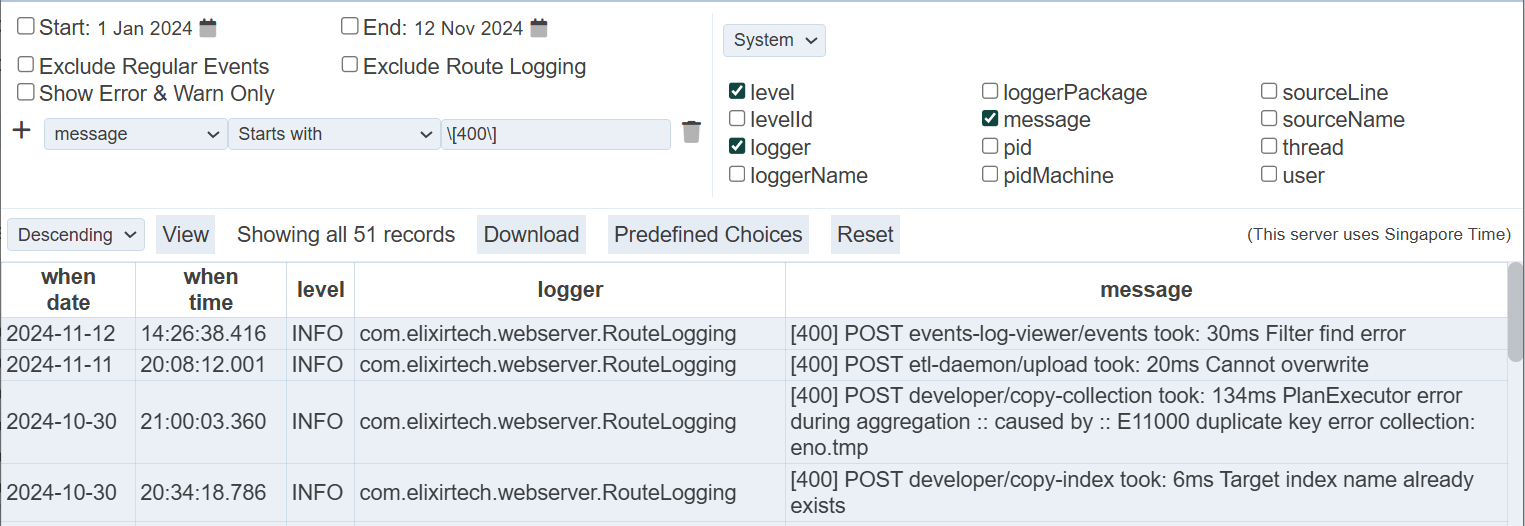Open the Starts with operator dropdown

click(333, 134)
